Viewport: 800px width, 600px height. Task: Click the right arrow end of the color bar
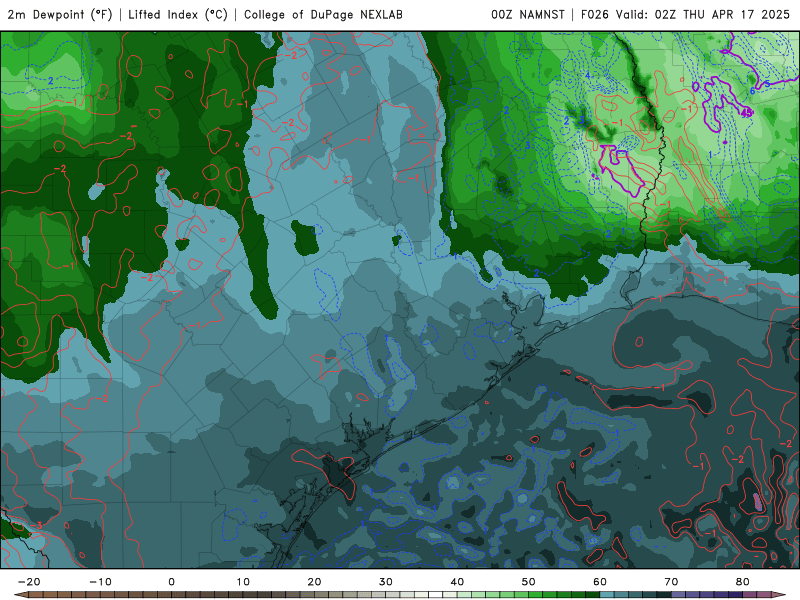[778, 595]
